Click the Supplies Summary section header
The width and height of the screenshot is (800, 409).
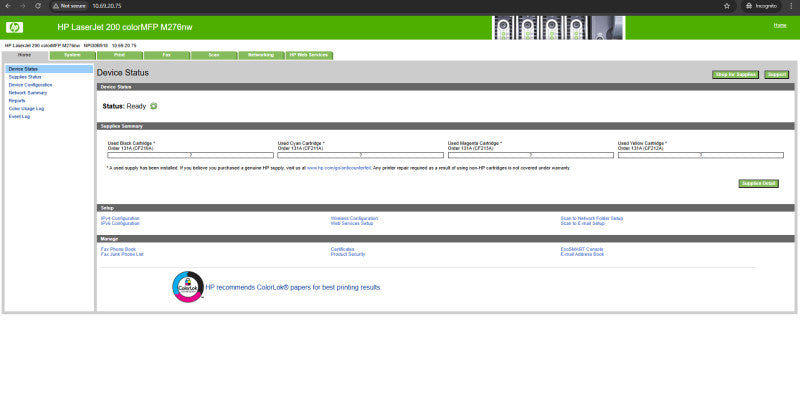coord(445,126)
